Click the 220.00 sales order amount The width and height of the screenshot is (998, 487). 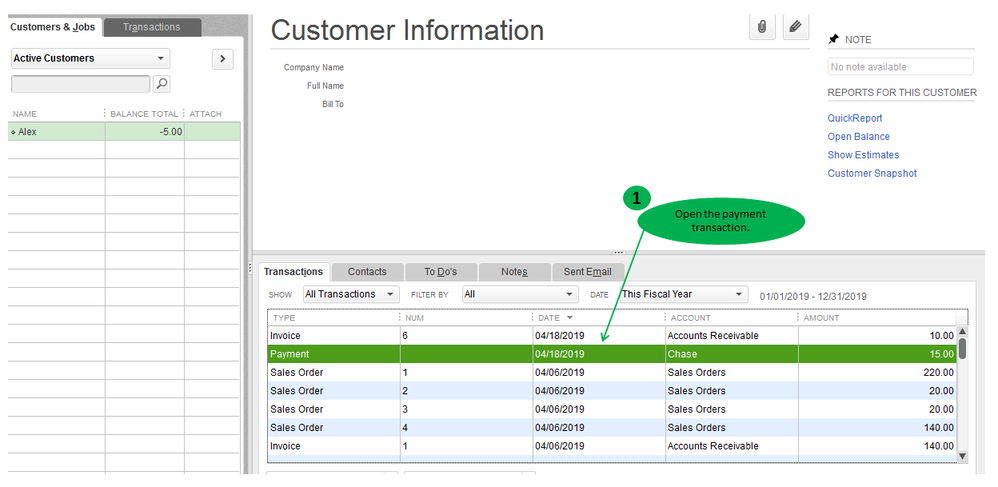[x=939, y=372]
